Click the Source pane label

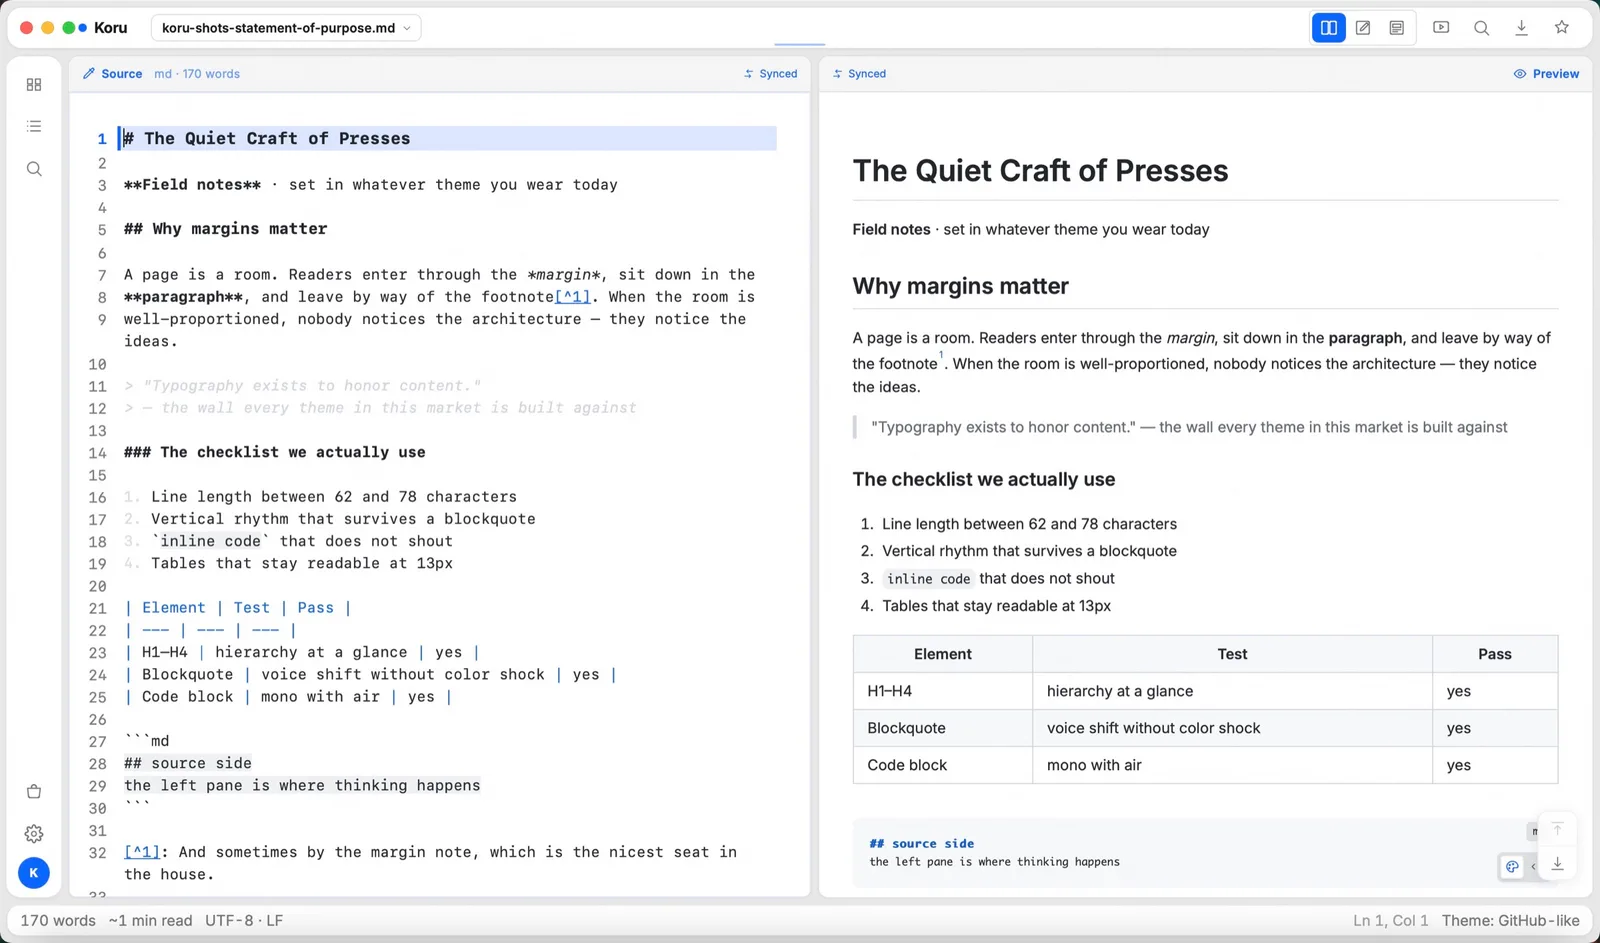[x=112, y=74]
